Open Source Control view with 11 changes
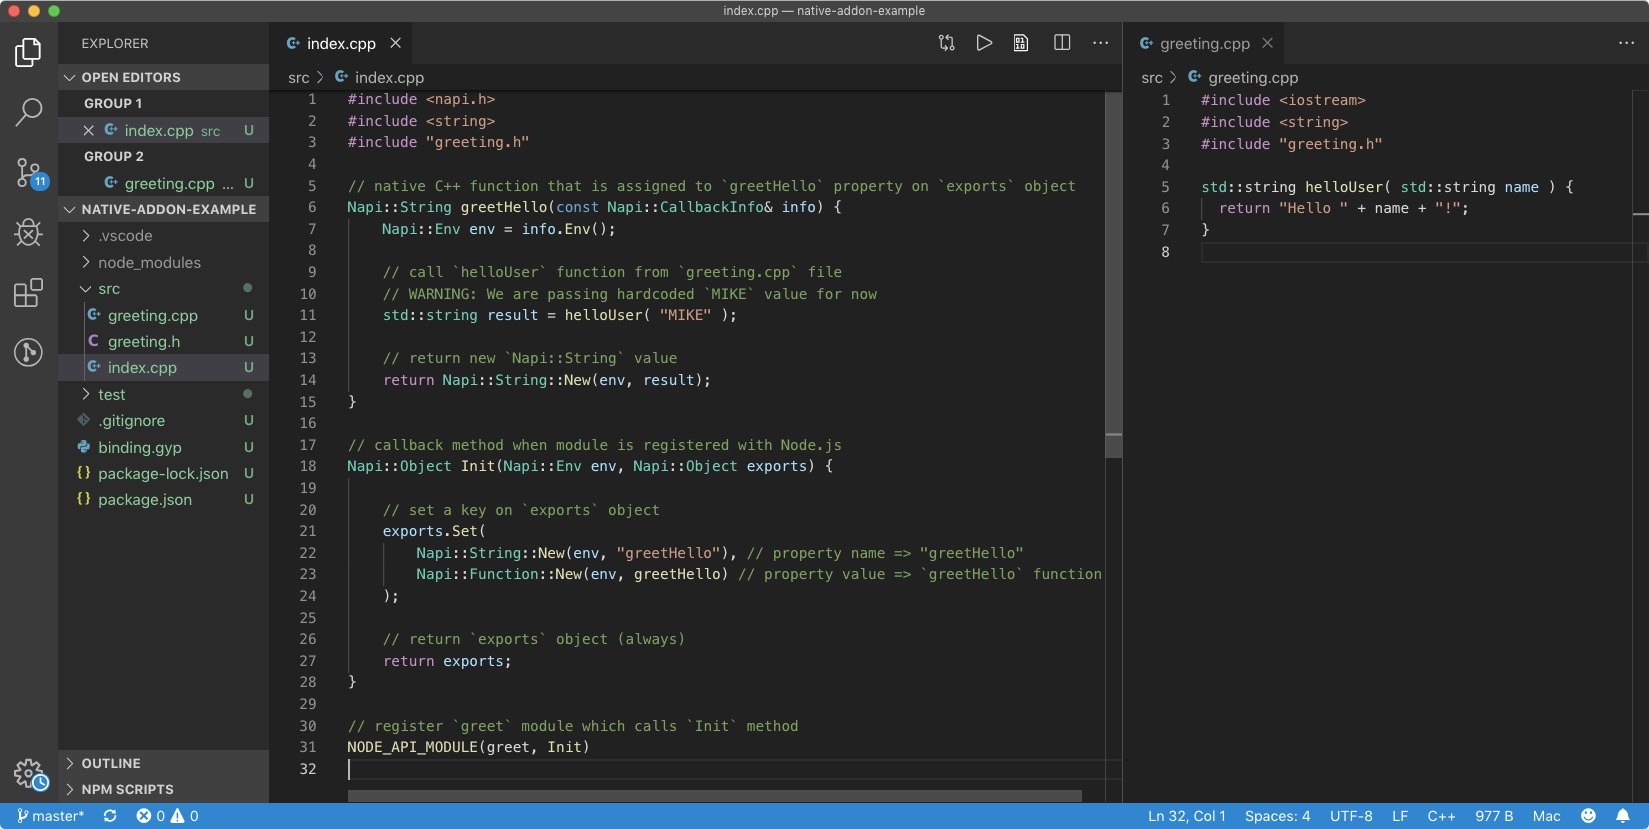The height and width of the screenshot is (829, 1649). point(30,172)
